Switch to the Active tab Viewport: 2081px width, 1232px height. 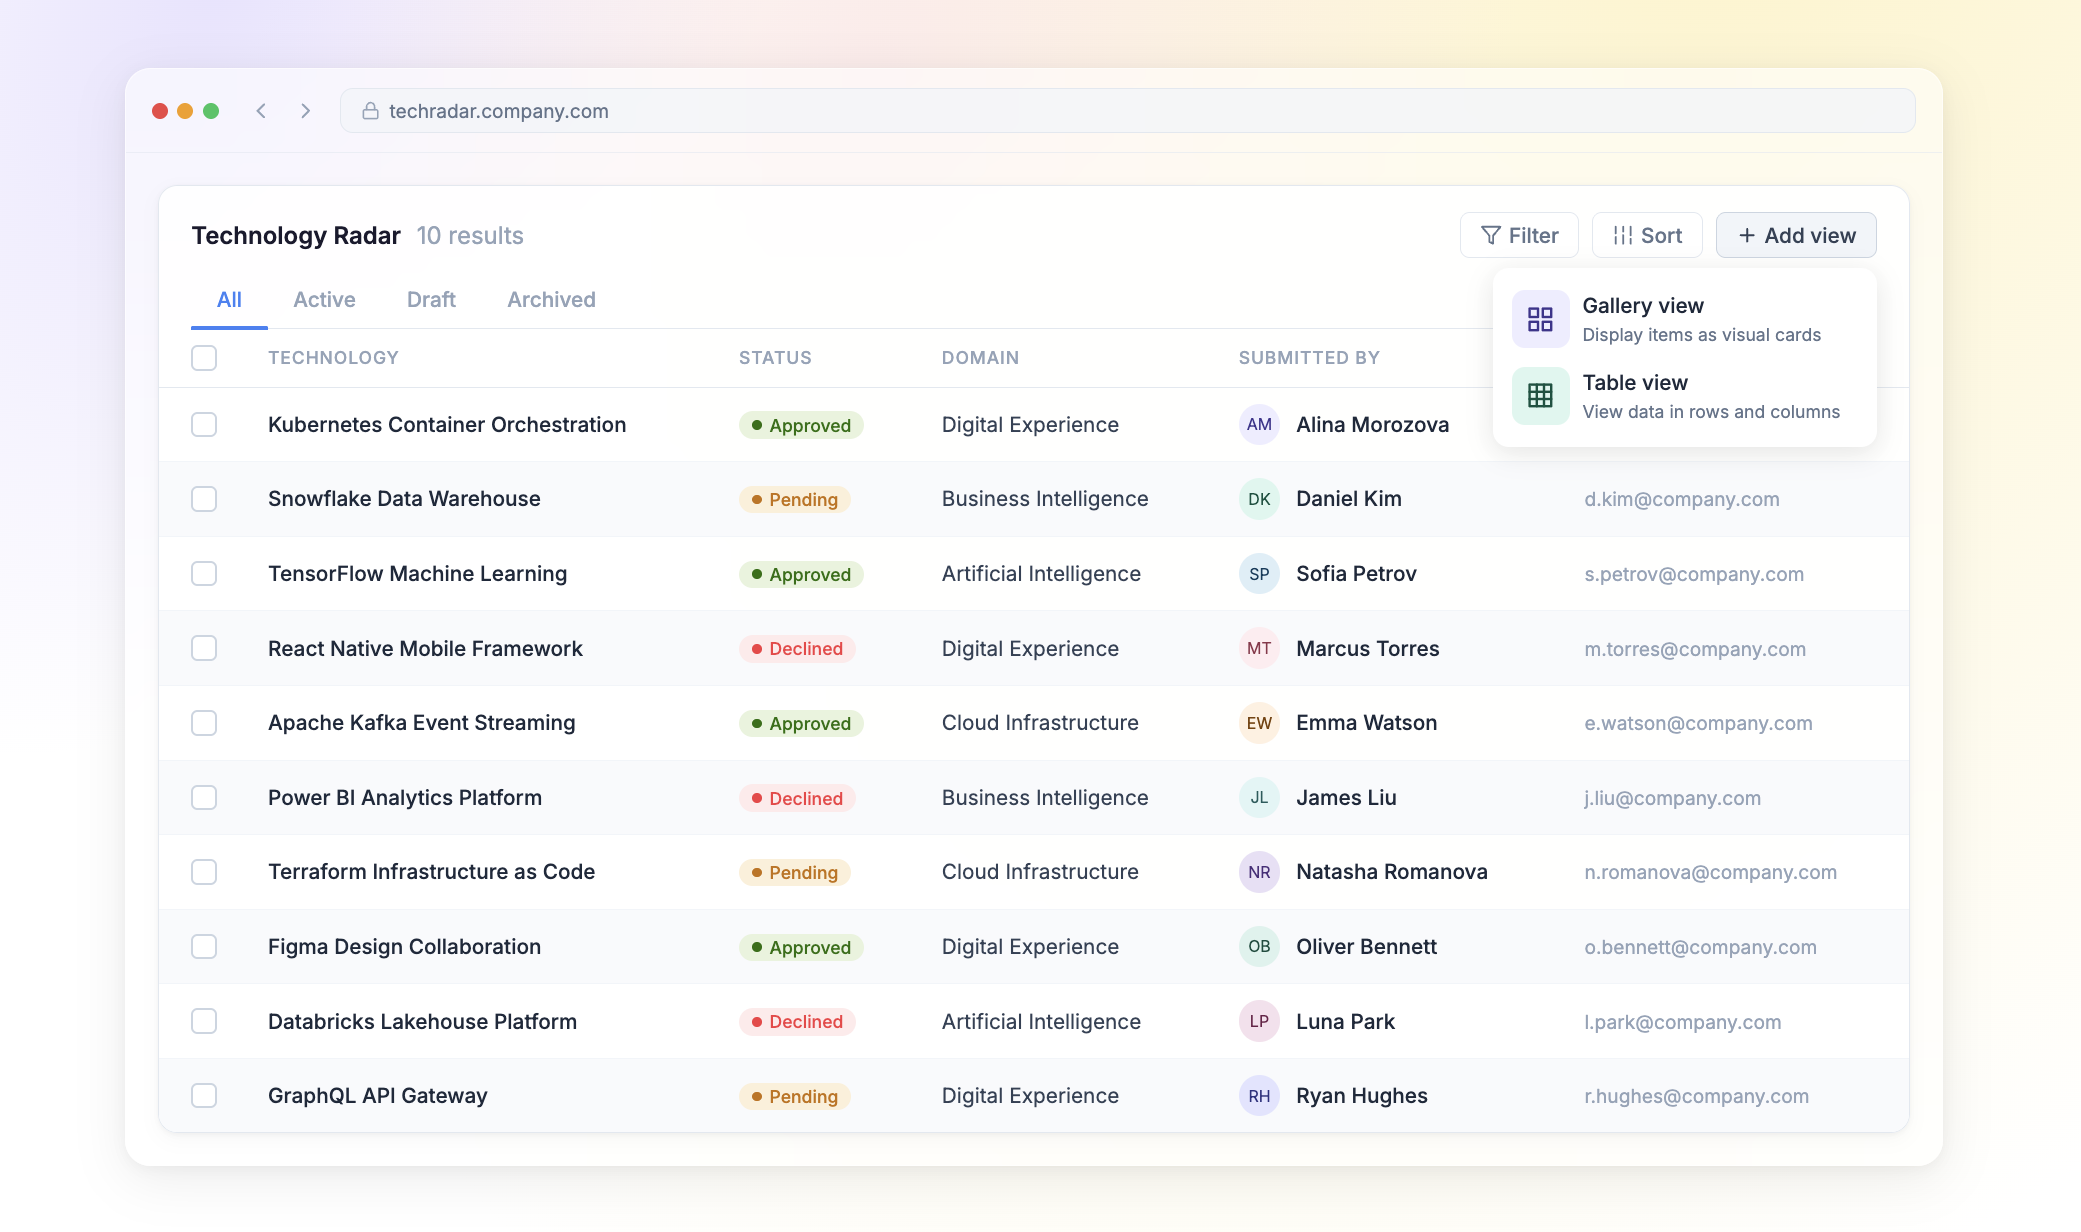[x=324, y=300]
